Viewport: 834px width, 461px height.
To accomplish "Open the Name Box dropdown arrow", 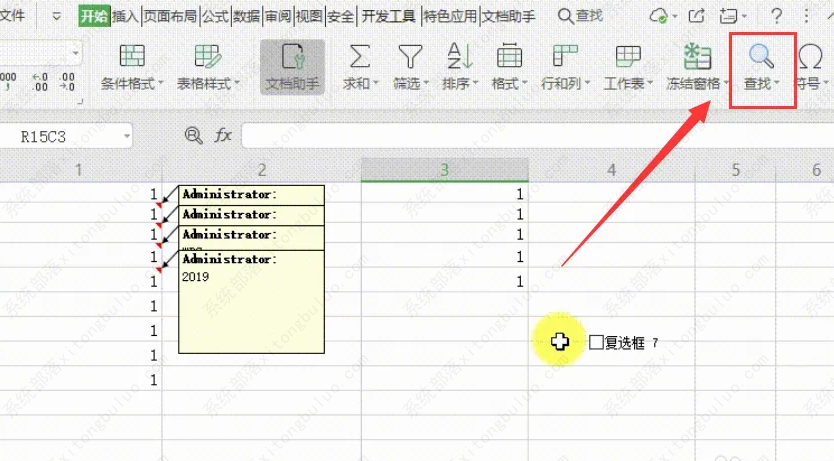I will (x=126, y=136).
